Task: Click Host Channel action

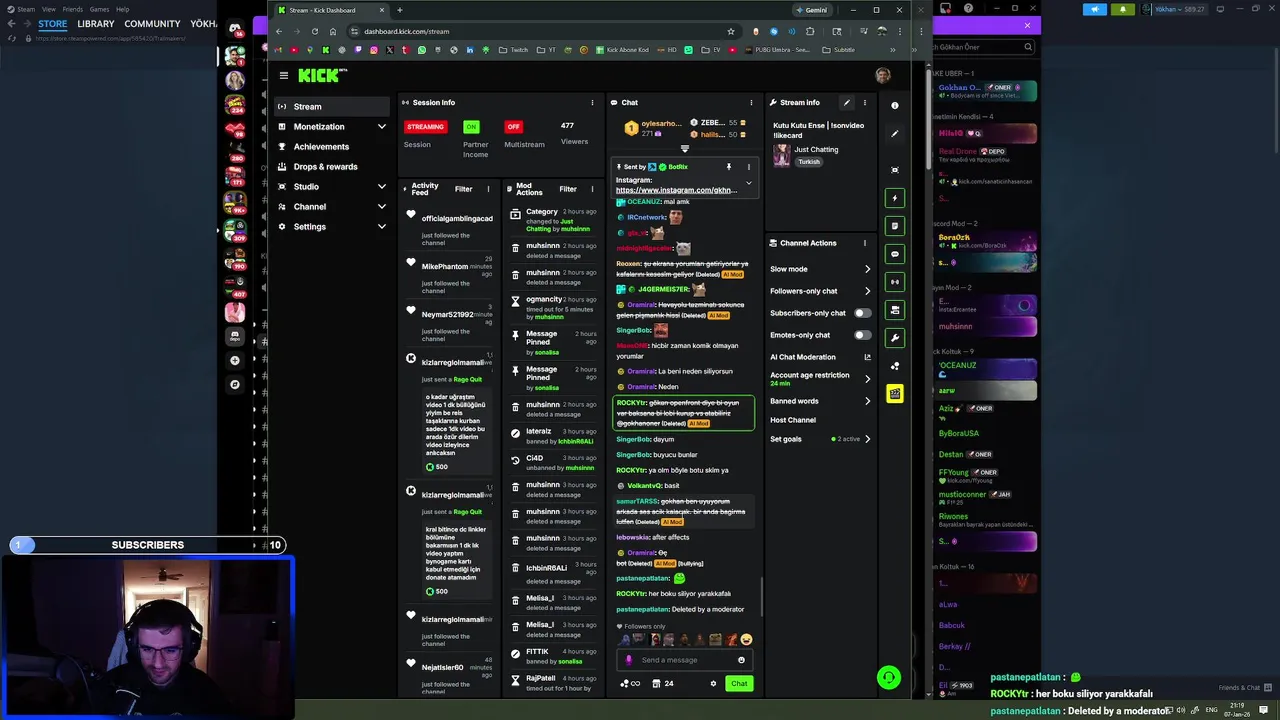Action: (793, 420)
